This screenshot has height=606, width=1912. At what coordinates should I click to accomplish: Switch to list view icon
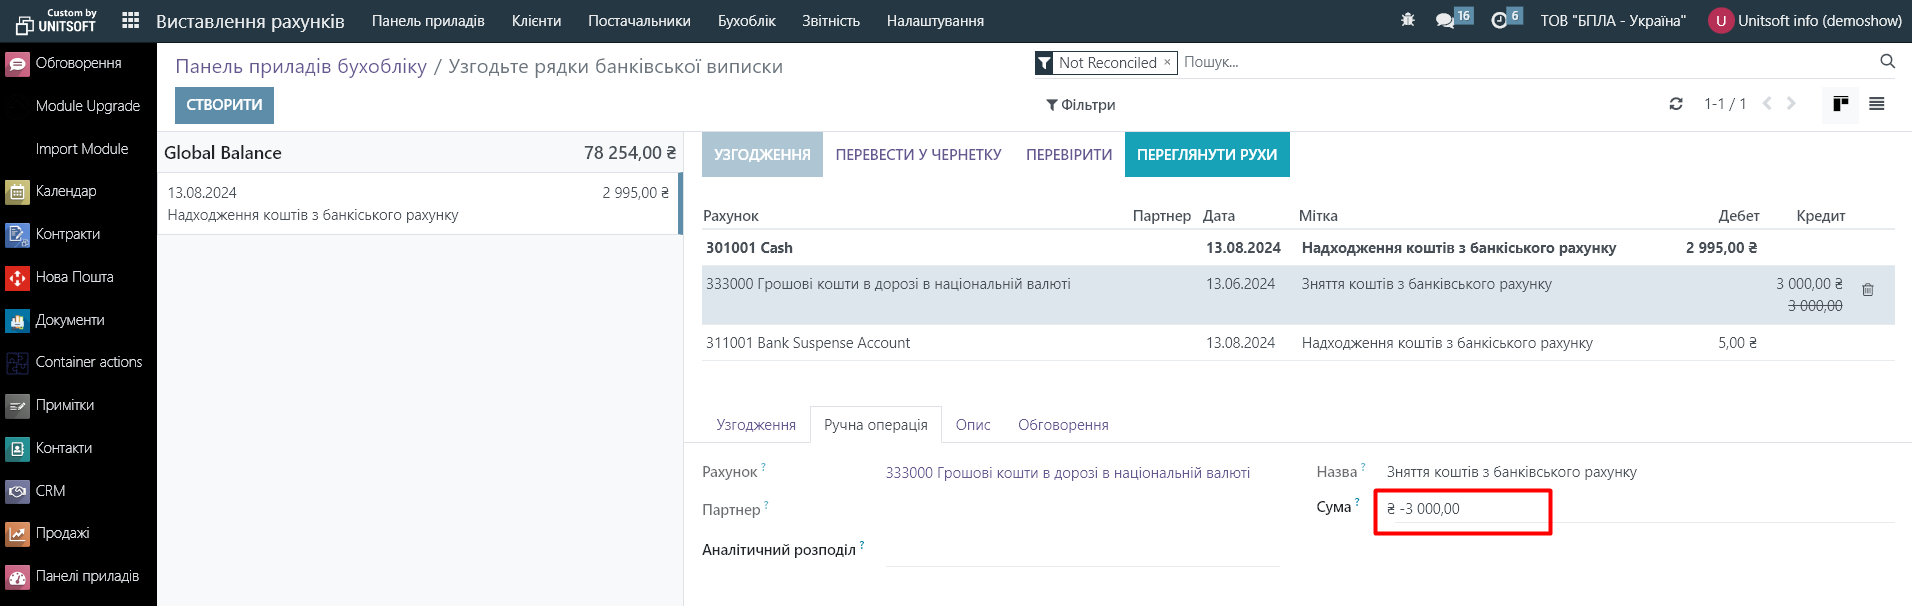[1877, 104]
